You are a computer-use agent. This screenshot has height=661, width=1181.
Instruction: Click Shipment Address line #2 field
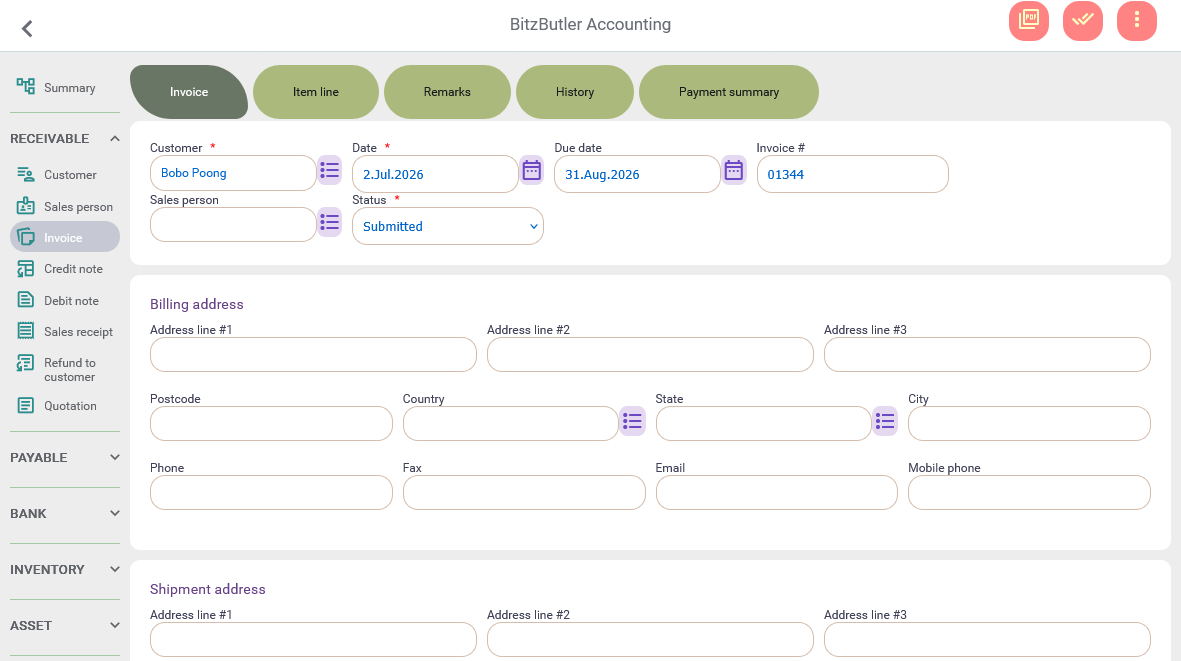[x=650, y=639]
